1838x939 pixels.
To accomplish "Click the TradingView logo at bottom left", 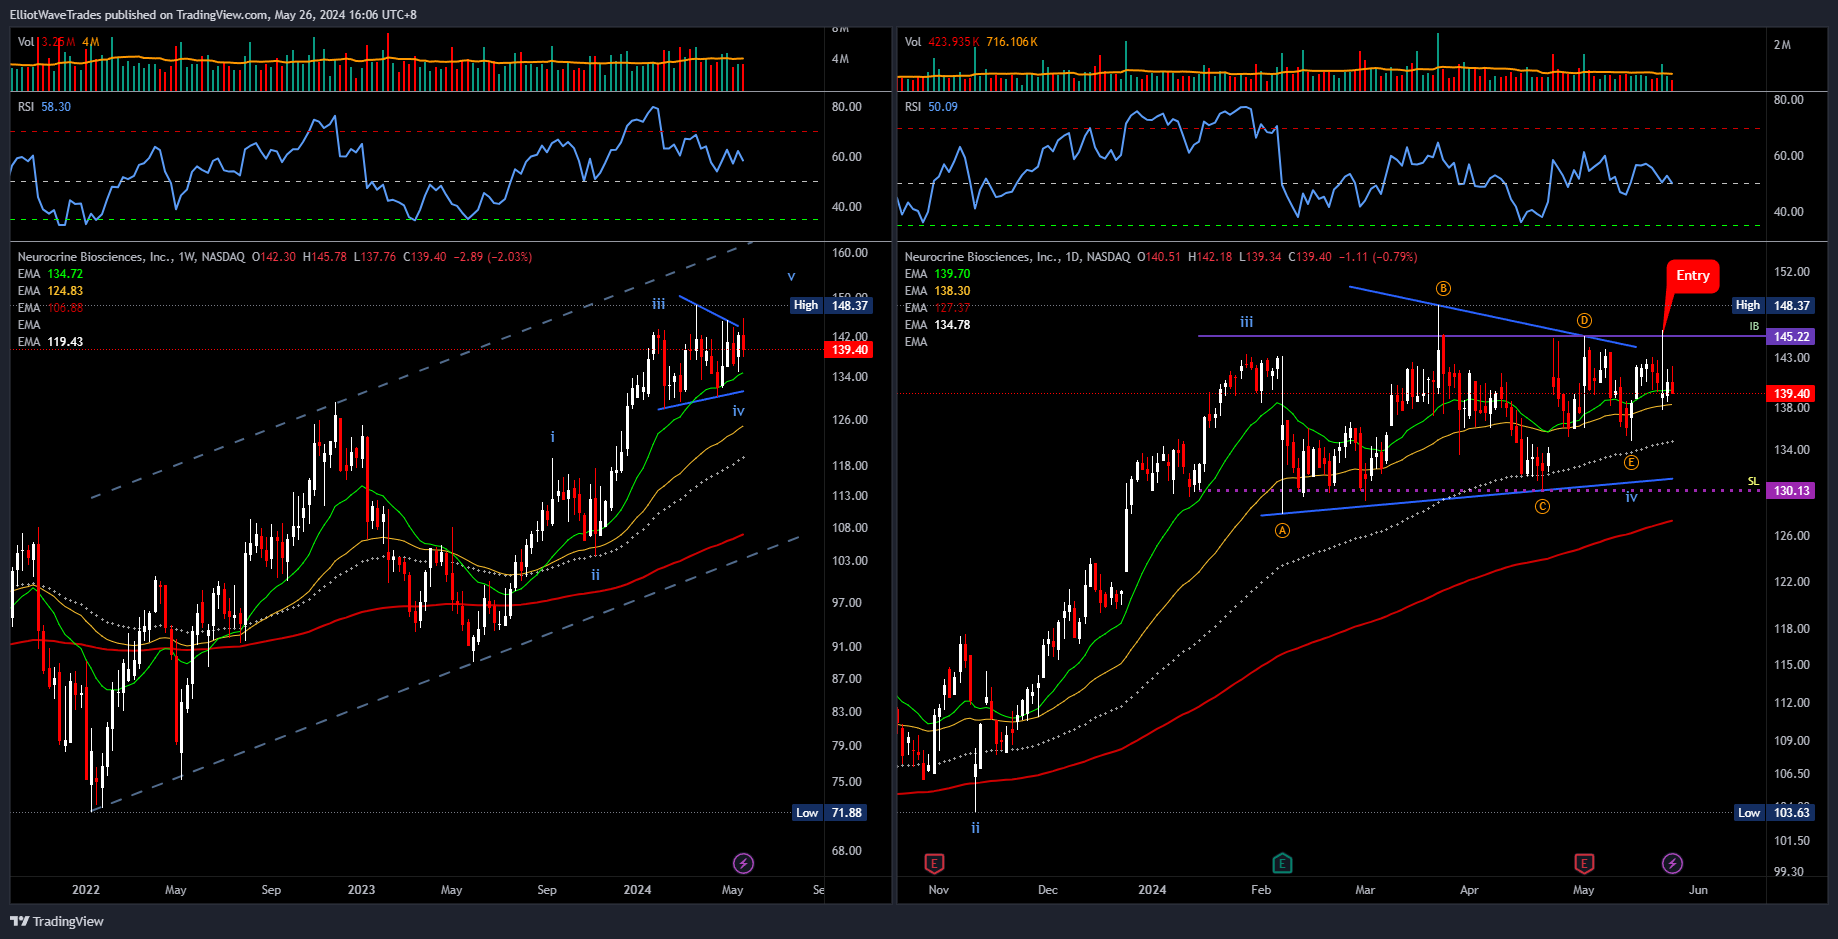I will 57,921.
